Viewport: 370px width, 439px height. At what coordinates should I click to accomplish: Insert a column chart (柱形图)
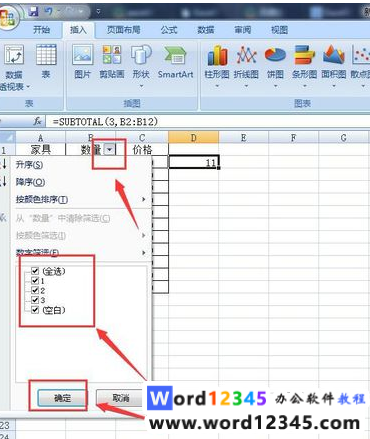(217, 66)
